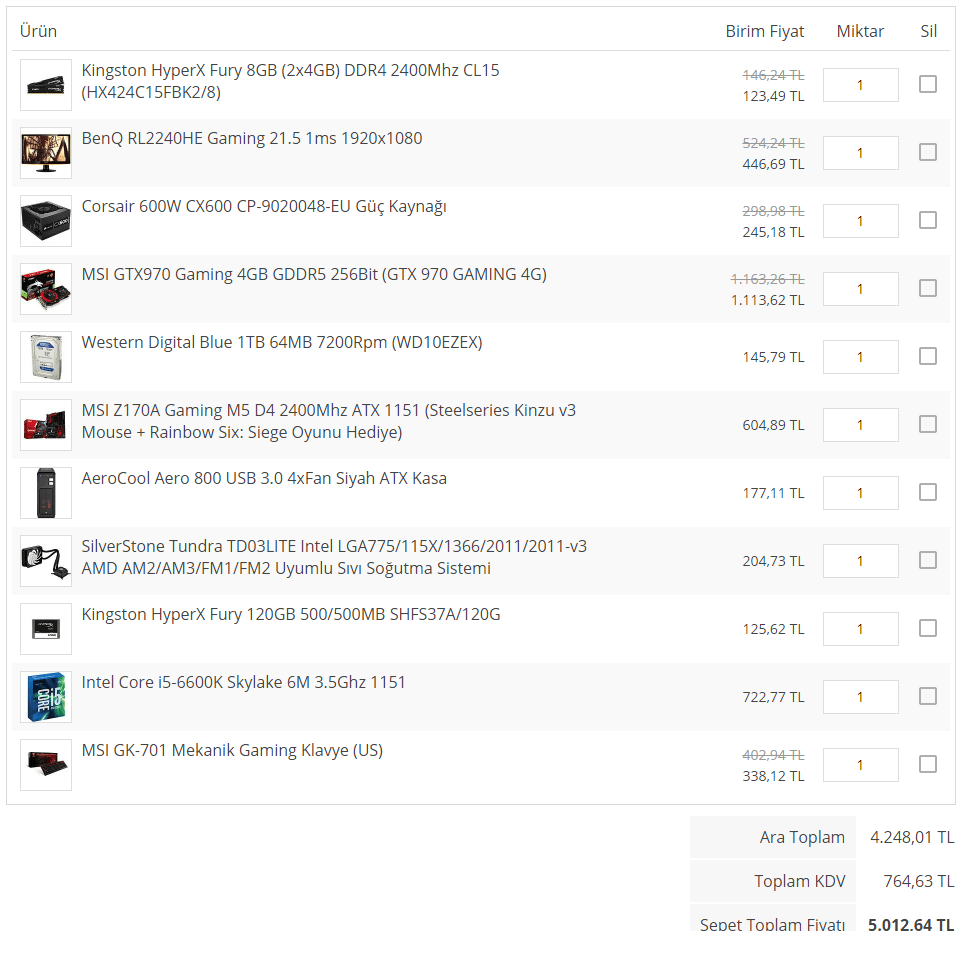Click the quantity field for the WD hard drive
The height and width of the screenshot is (953, 968).
pyautogui.click(x=860, y=356)
